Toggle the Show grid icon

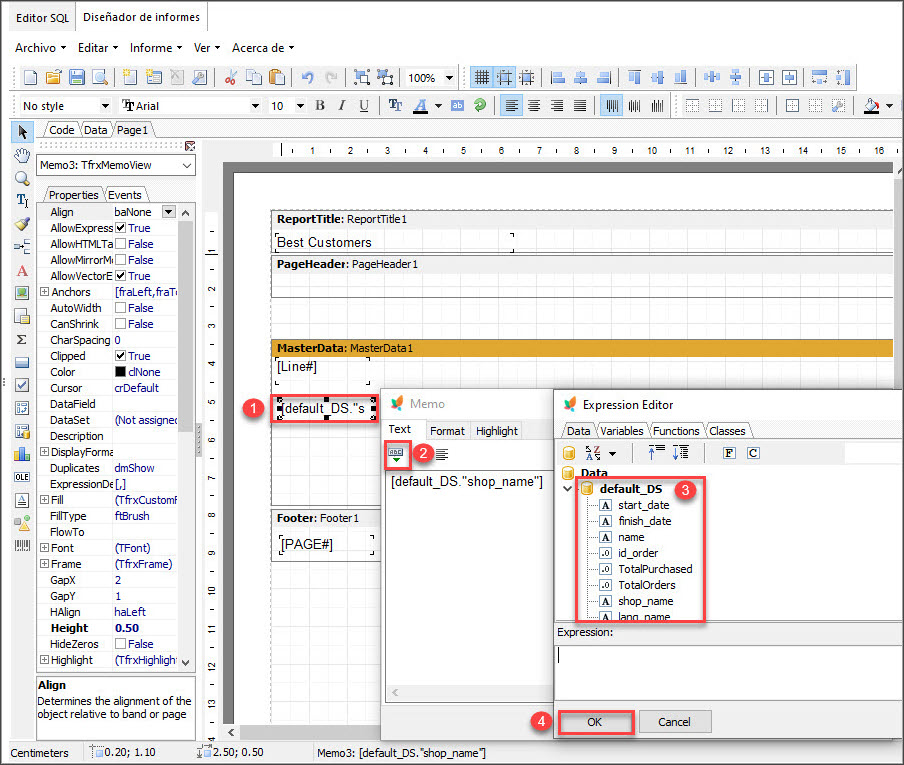point(481,77)
